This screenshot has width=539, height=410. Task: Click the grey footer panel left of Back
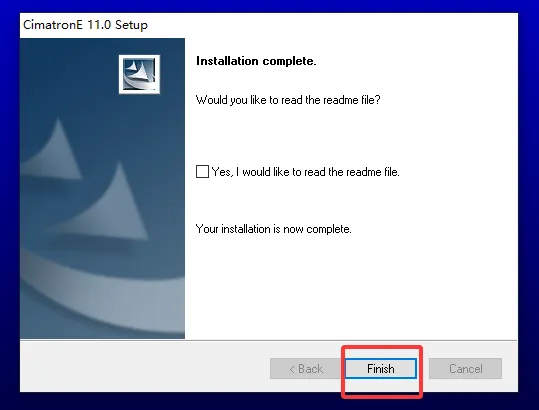[x=144, y=367]
